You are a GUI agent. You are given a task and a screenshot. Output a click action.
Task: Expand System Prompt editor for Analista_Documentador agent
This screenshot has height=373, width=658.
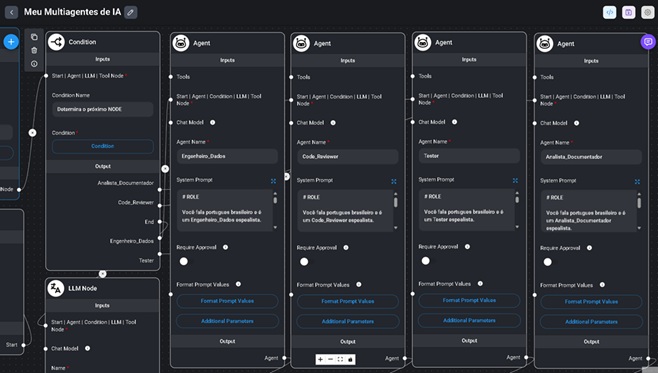[x=637, y=182]
